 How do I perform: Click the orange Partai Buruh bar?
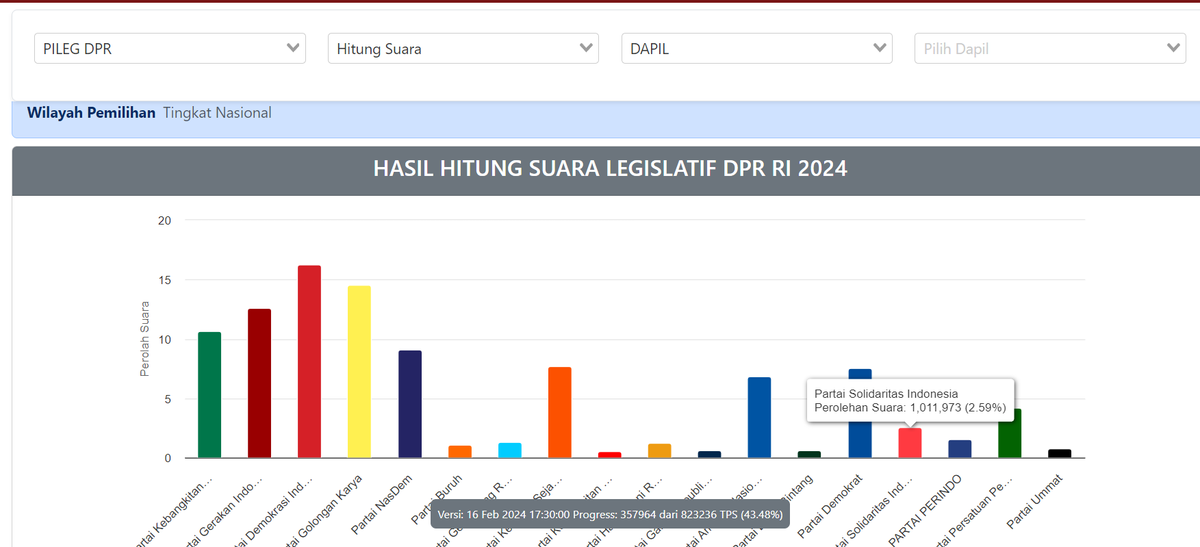[x=460, y=452]
